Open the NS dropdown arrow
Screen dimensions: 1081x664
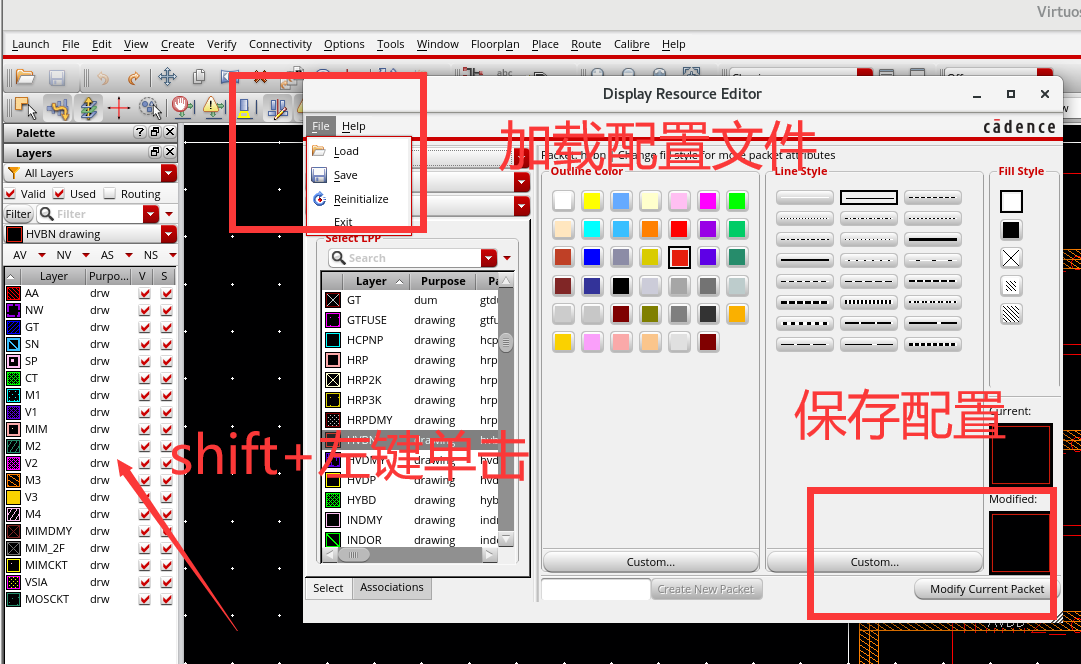click(172, 255)
